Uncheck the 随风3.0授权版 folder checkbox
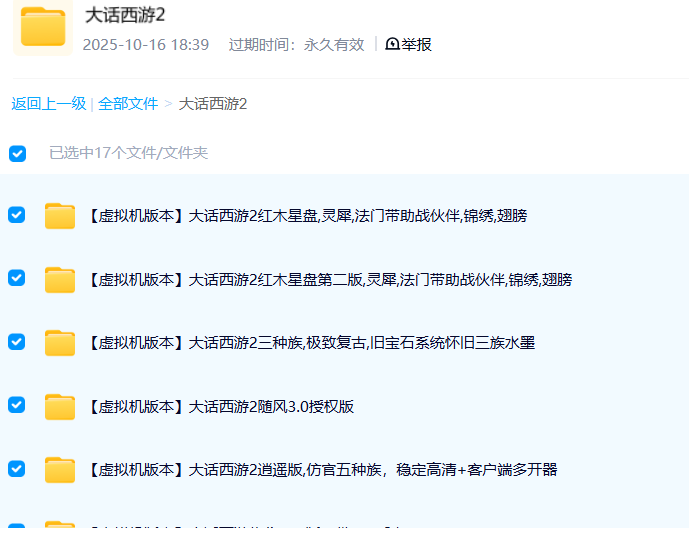The width and height of the screenshot is (689, 539). pos(17,405)
